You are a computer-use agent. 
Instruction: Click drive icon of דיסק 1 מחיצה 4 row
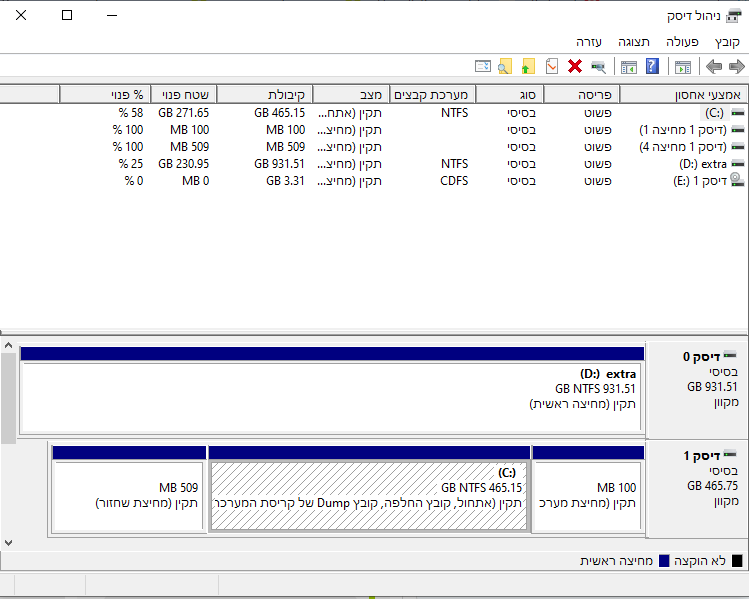[738, 147]
